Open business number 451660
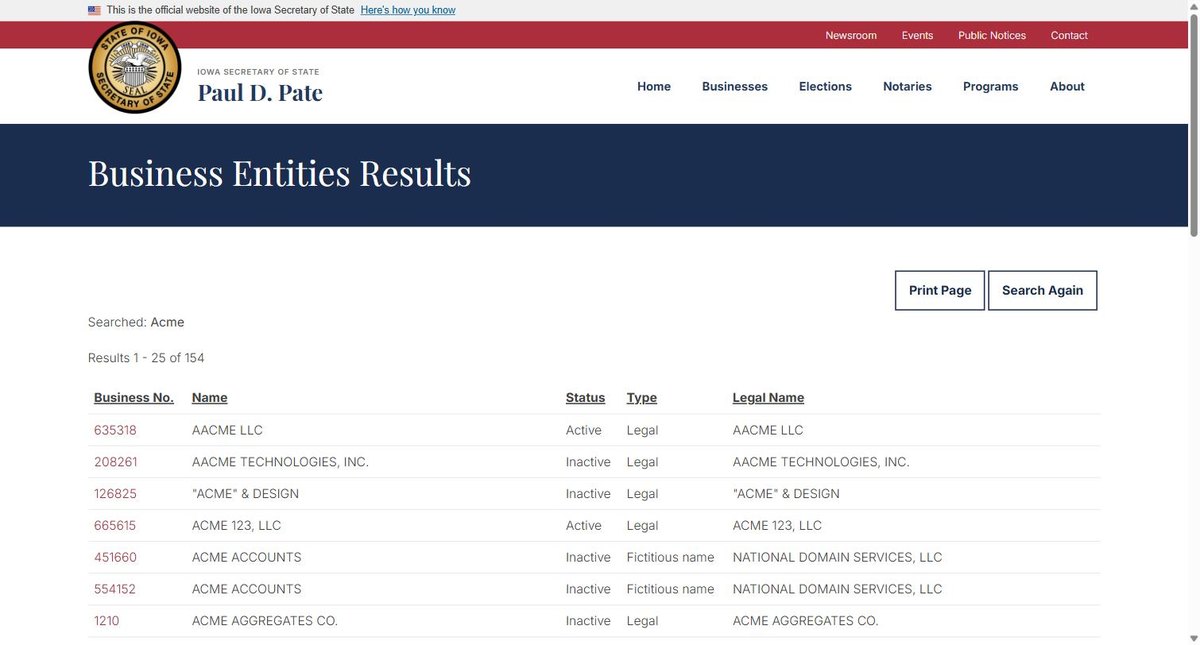Screen dimensions: 1200x645 pos(115,557)
